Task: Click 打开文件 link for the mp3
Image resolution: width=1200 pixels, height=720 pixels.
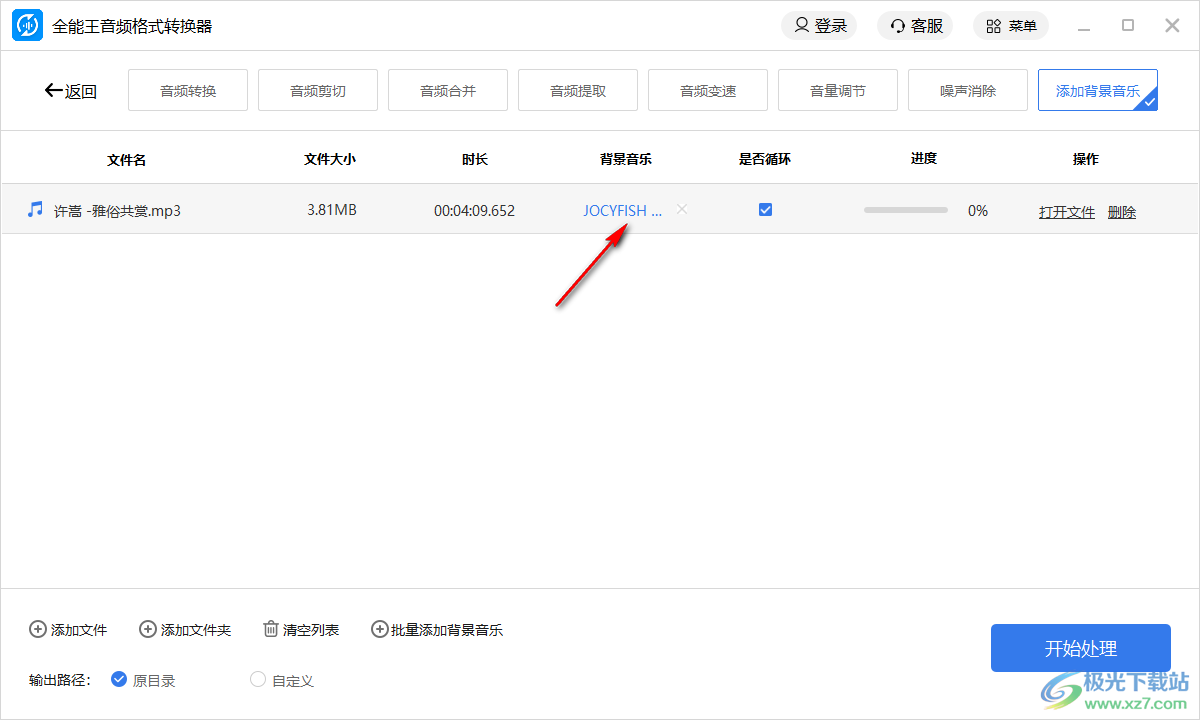Action: (x=1067, y=212)
